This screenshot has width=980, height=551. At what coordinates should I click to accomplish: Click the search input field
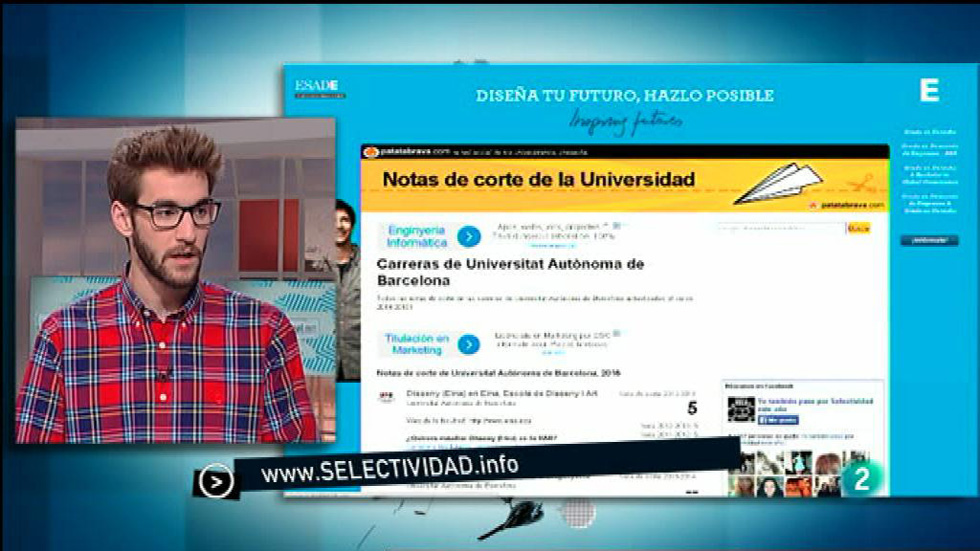[x=780, y=229]
